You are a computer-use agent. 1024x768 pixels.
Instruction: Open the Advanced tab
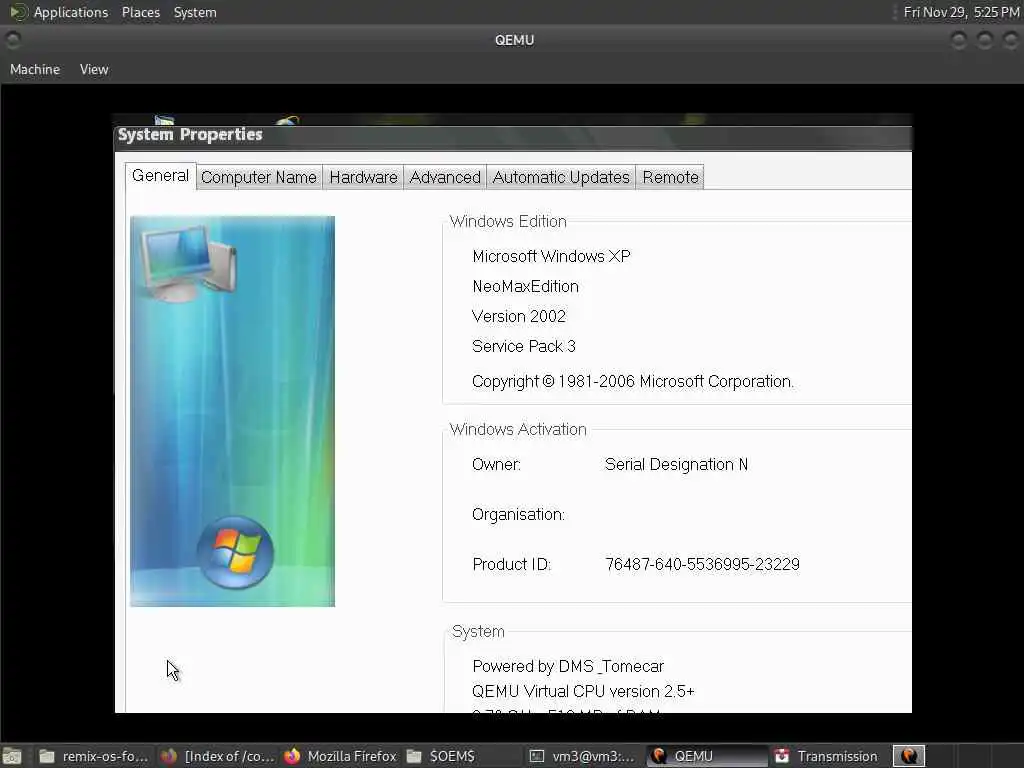tap(445, 178)
